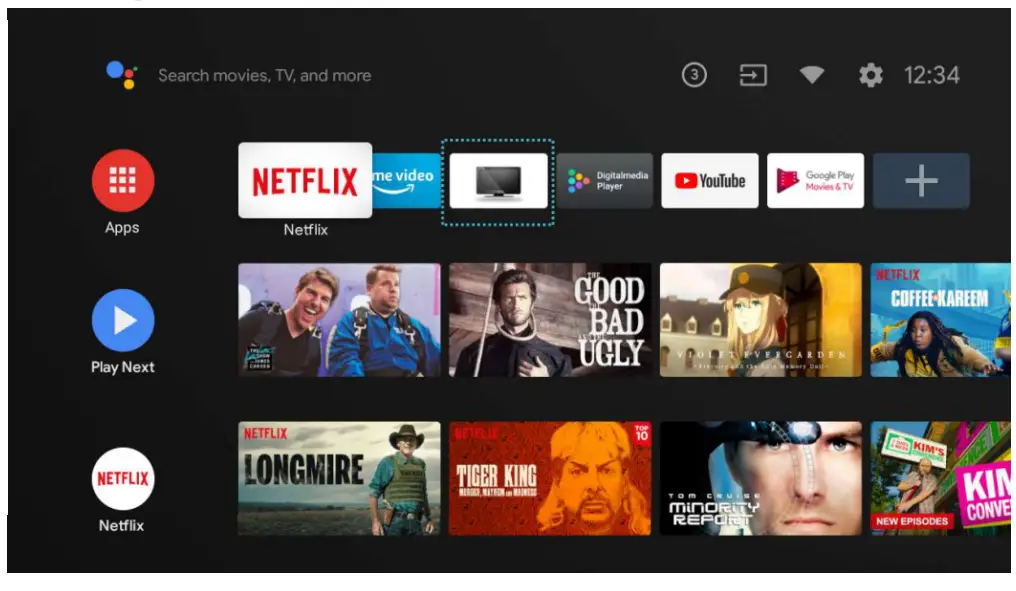Screen dimensions: 1016x591
Task: Open the Netflix channel row icon
Action: click(122, 477)
